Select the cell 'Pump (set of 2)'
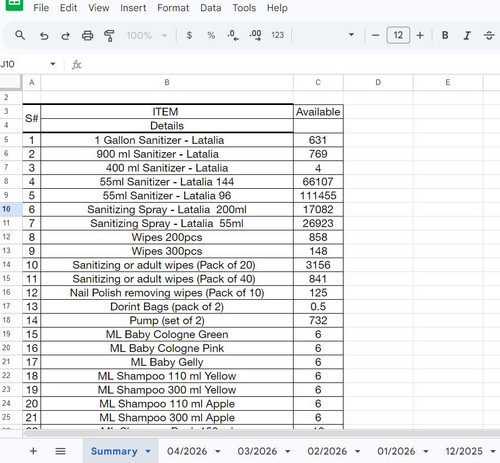The image size is (500, 463). 167,320
